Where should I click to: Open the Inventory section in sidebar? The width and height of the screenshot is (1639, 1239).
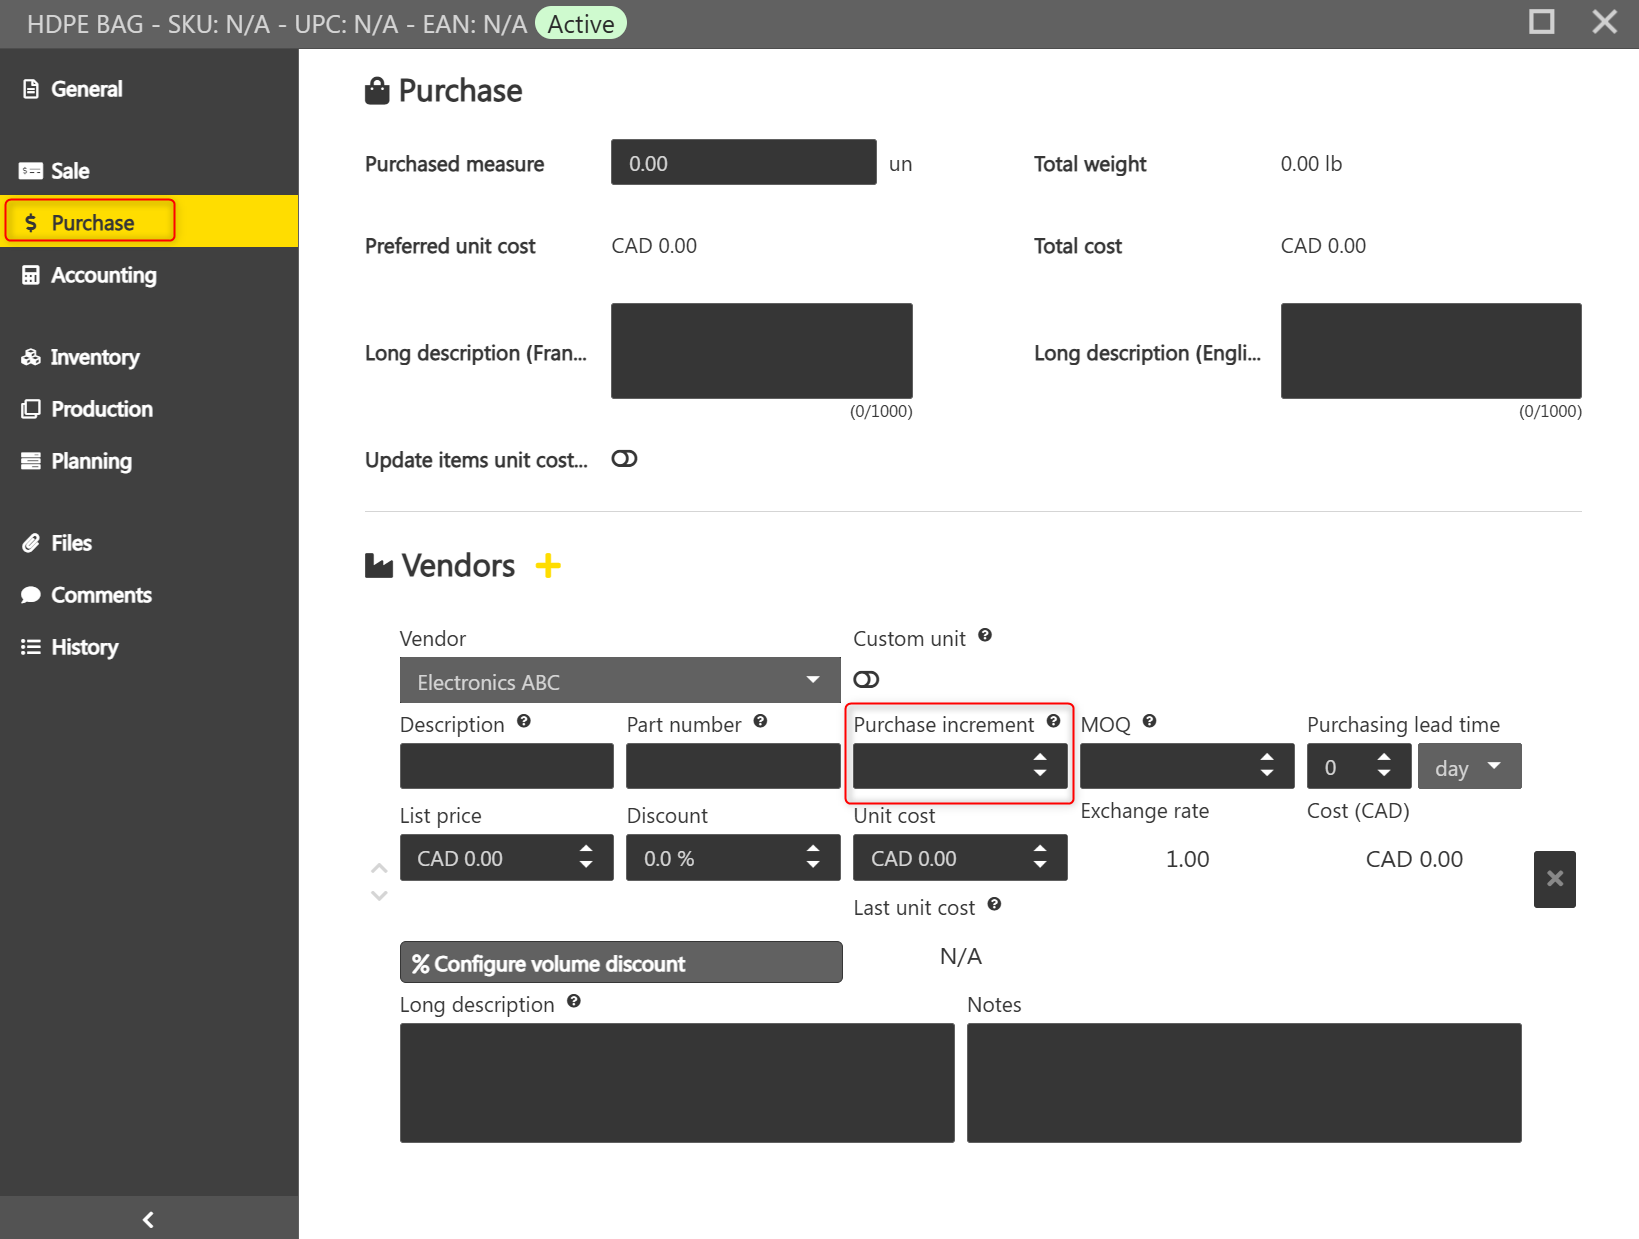click(x=94, y=357)
